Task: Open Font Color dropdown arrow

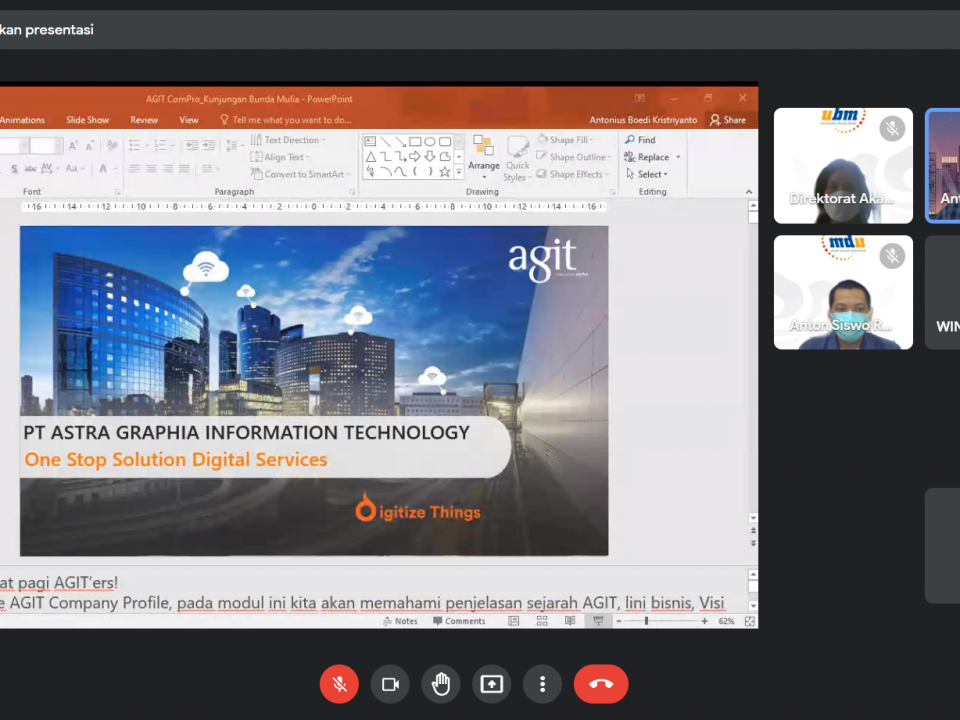Action: [x=115, y=168]
